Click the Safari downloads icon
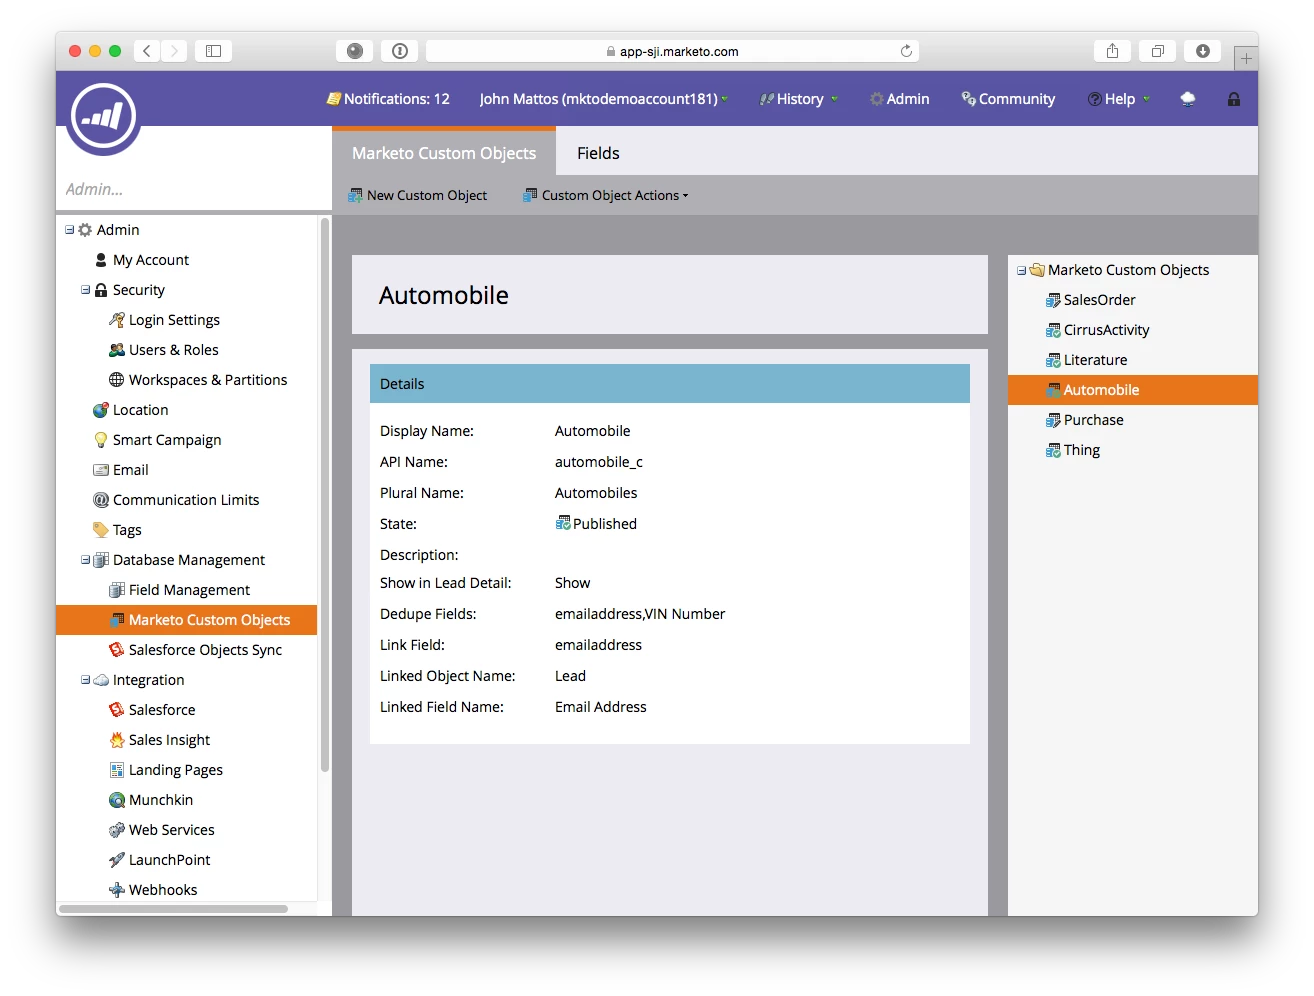Screen dimensions: 1314x996 [1203, 51]
